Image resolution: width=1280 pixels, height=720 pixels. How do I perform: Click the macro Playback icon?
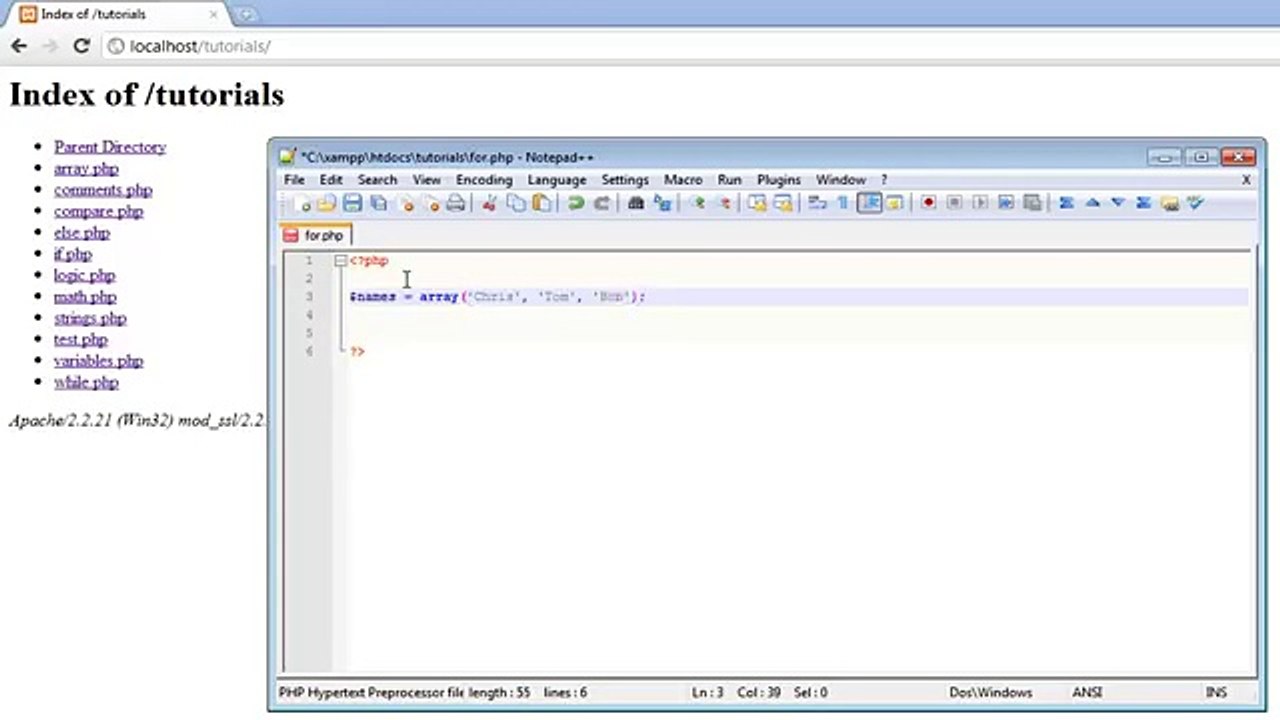(x=980, y=203)
